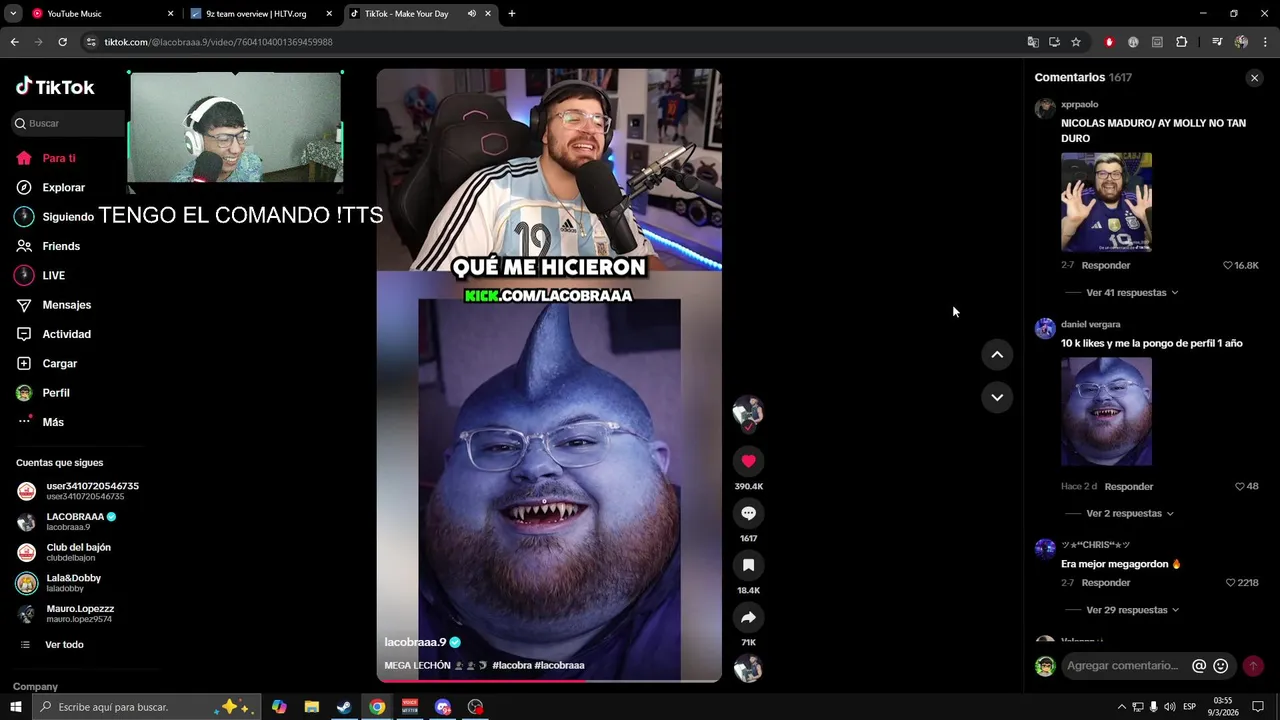Like the video with the heart icon
This screenshot has width=1280, height=720.
[x=748, y=461]
